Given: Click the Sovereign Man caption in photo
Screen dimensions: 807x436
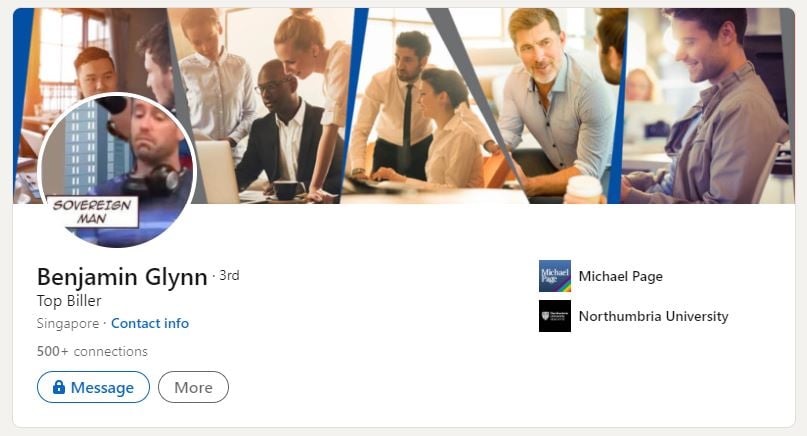Looking at the screenshot, I should click(93, 212).
